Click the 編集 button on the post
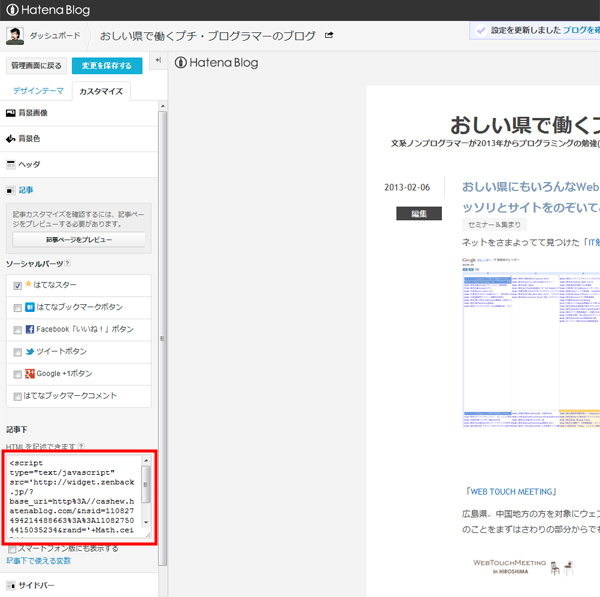The image size is (600, 597). pyautogui.click(x=419, y=214)
